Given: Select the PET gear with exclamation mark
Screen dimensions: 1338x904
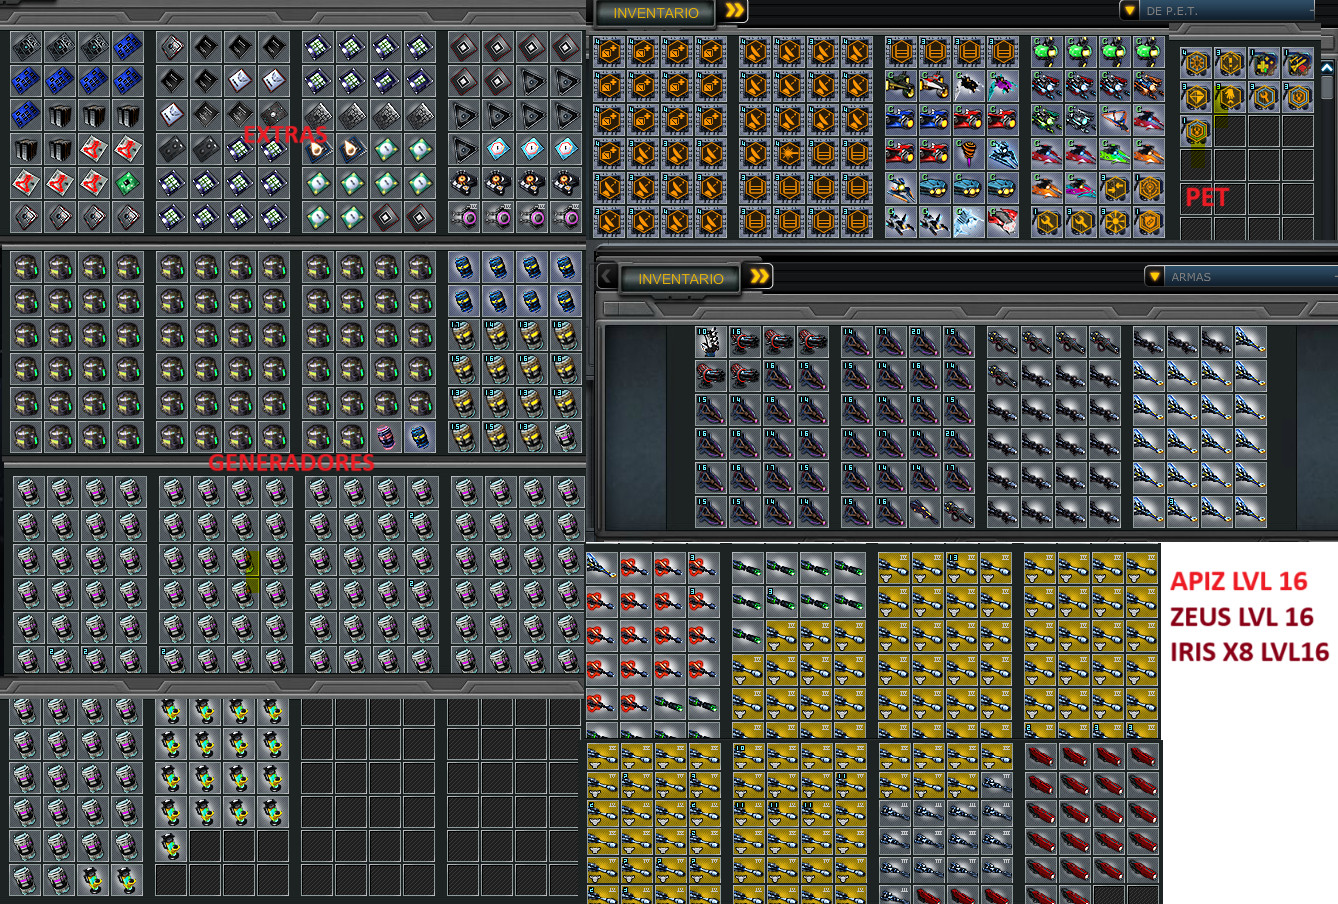Looking at the screenshot, I should pos(1230,62).
